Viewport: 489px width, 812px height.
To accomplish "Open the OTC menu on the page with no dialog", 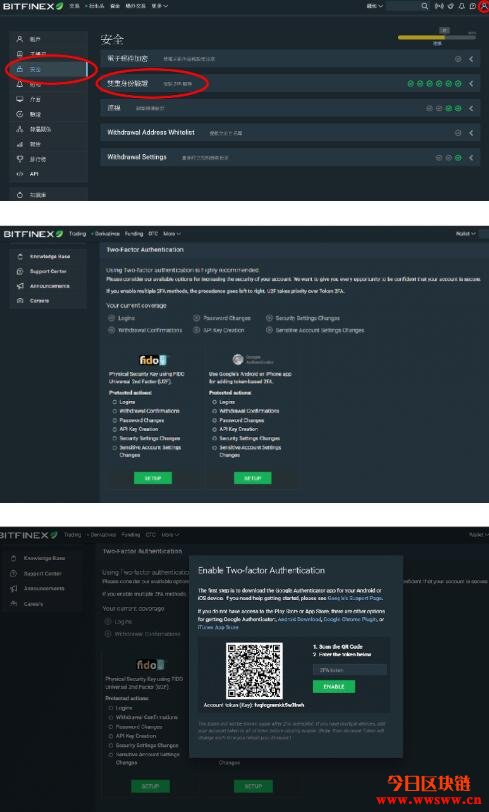I will click(x=153, y=234).
